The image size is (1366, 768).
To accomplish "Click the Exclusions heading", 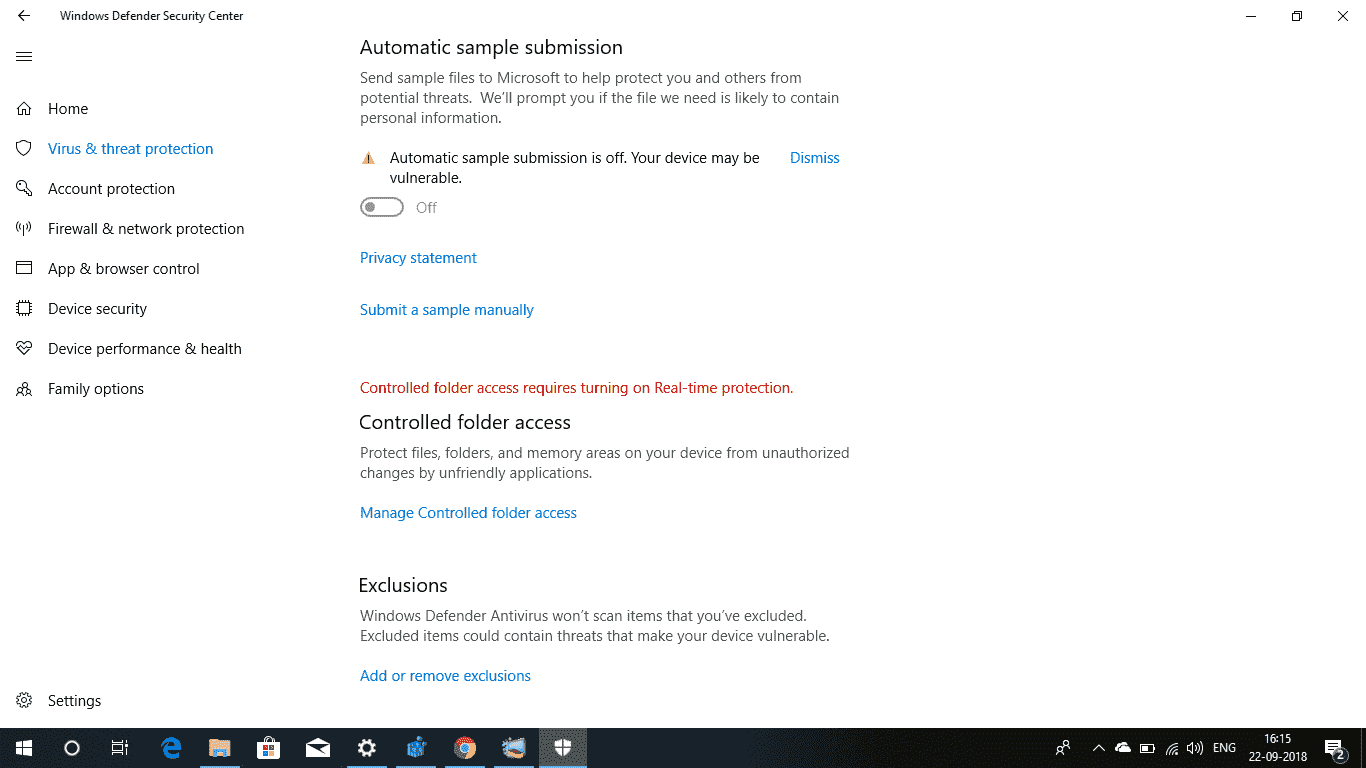I will click(x=403, y=585).
